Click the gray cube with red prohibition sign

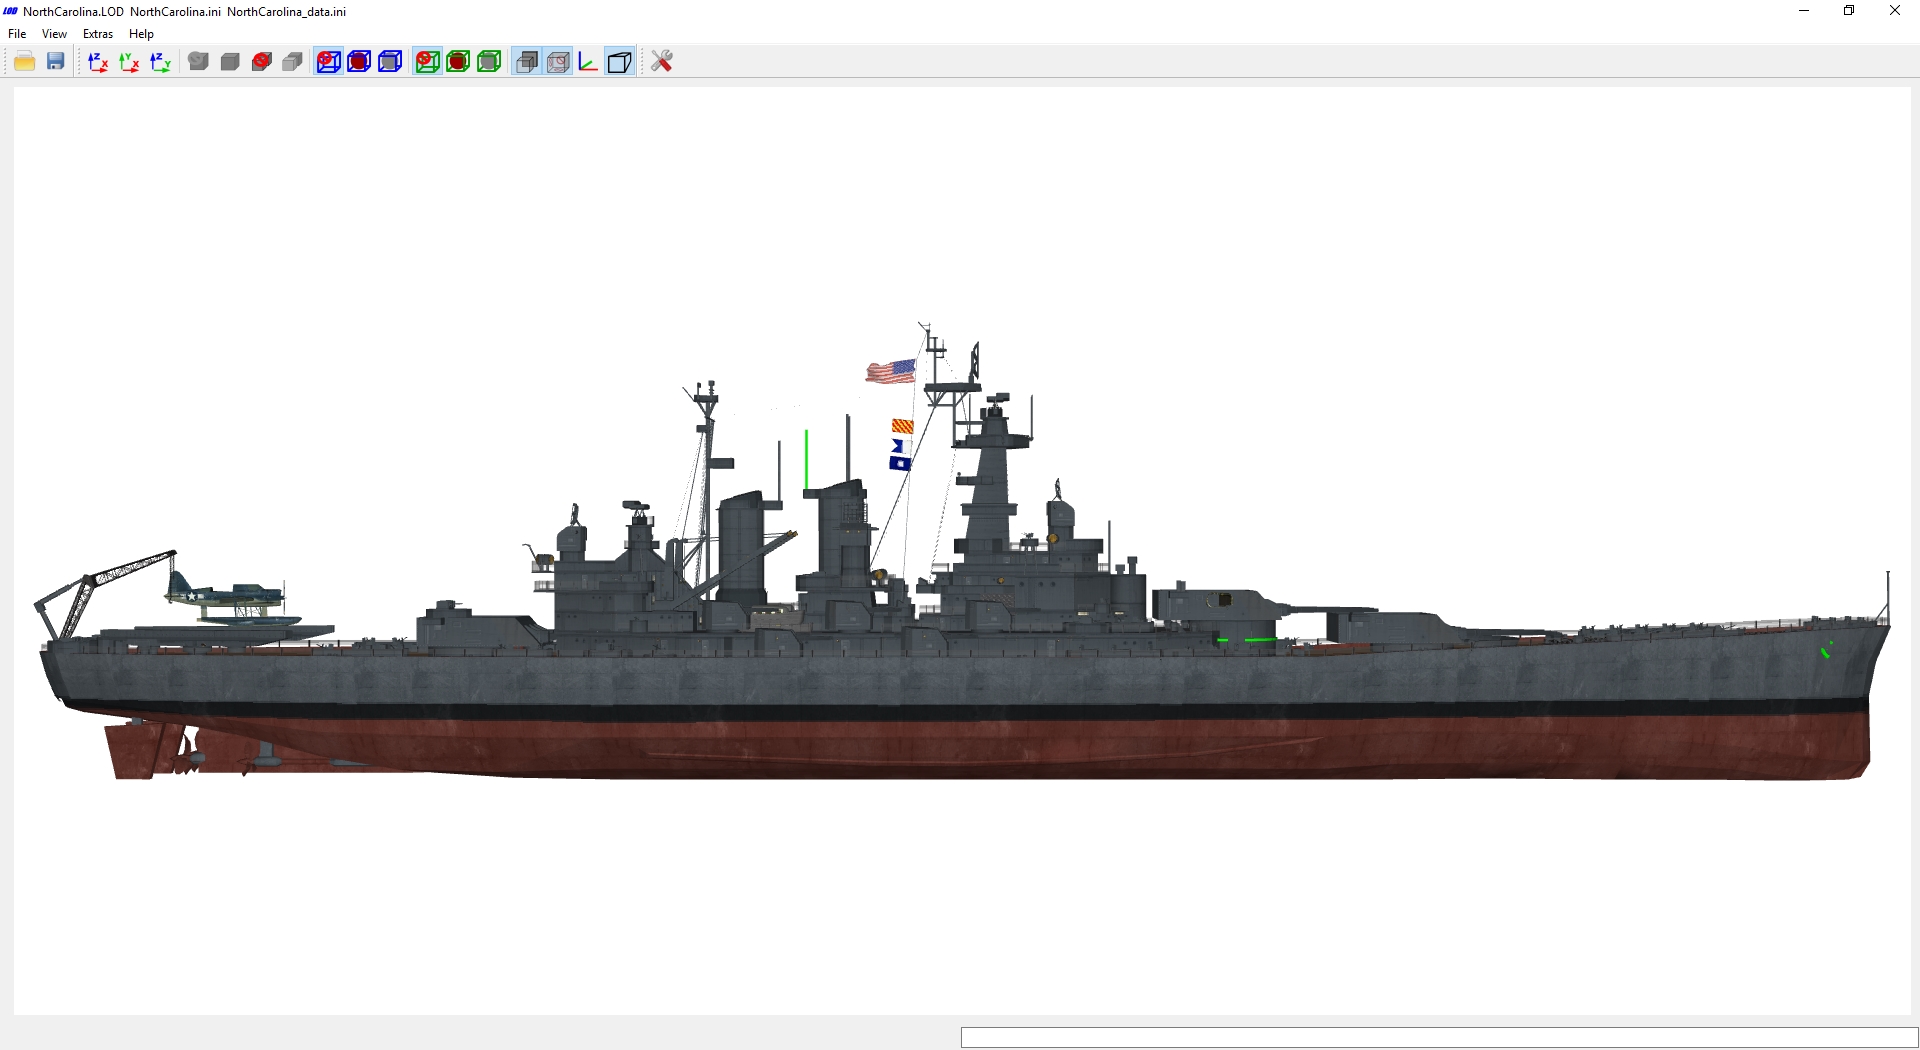pyautogui.click(x=262, y=62)
